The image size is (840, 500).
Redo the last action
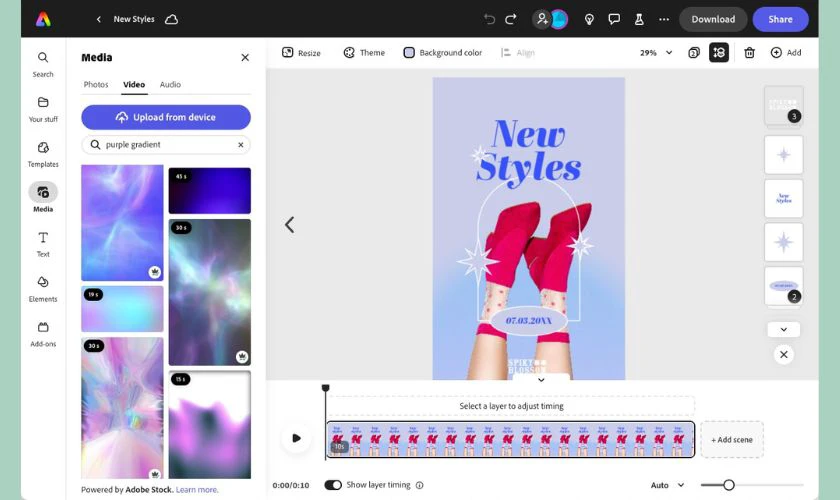[x=511, y=19]
